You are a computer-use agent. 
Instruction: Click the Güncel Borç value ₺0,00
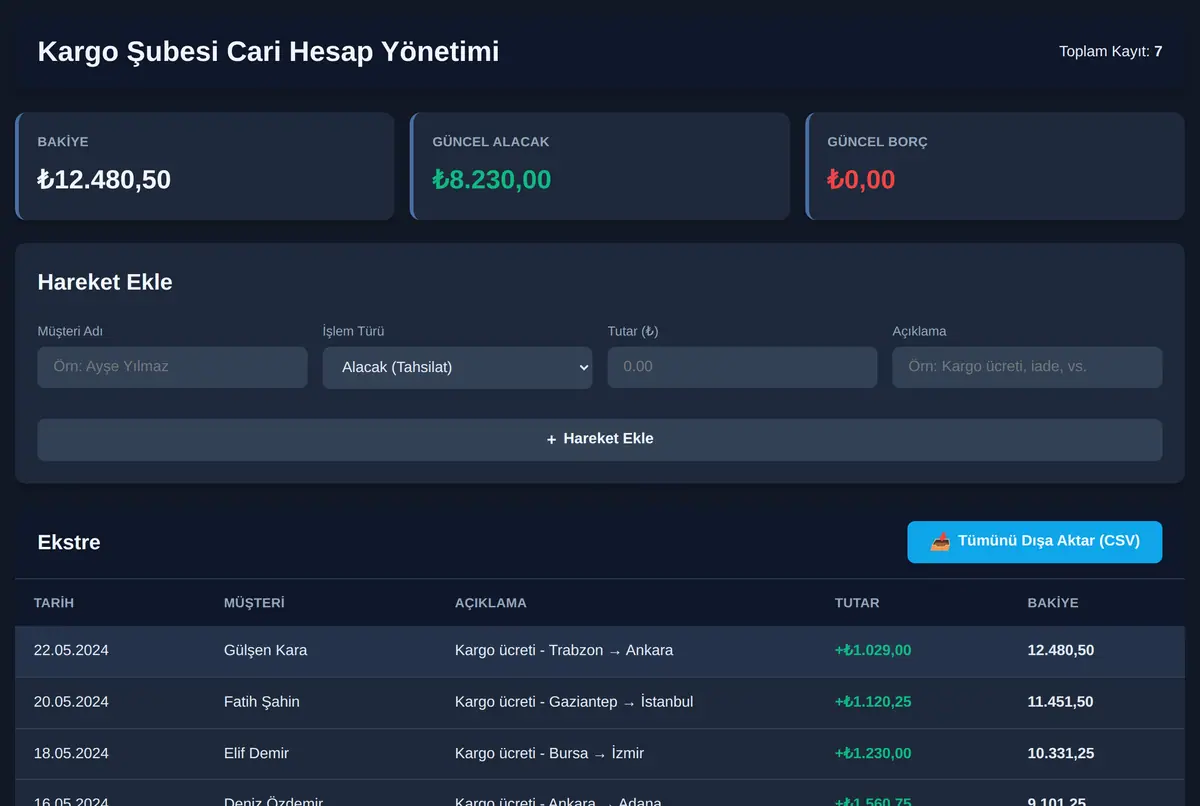click(861, 180)
